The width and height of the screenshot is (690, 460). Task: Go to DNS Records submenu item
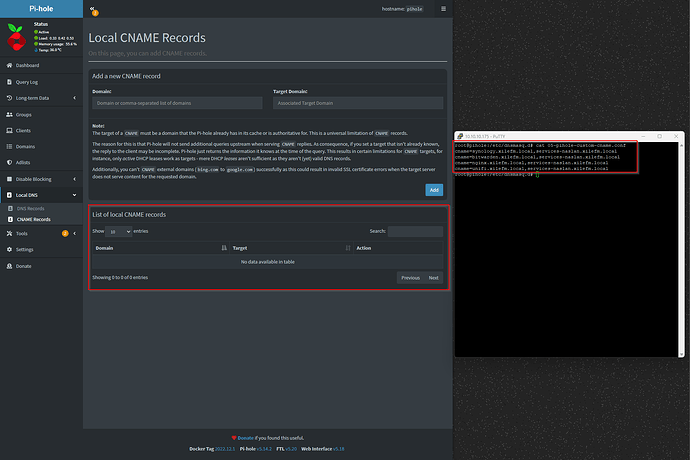pos(32,208)
